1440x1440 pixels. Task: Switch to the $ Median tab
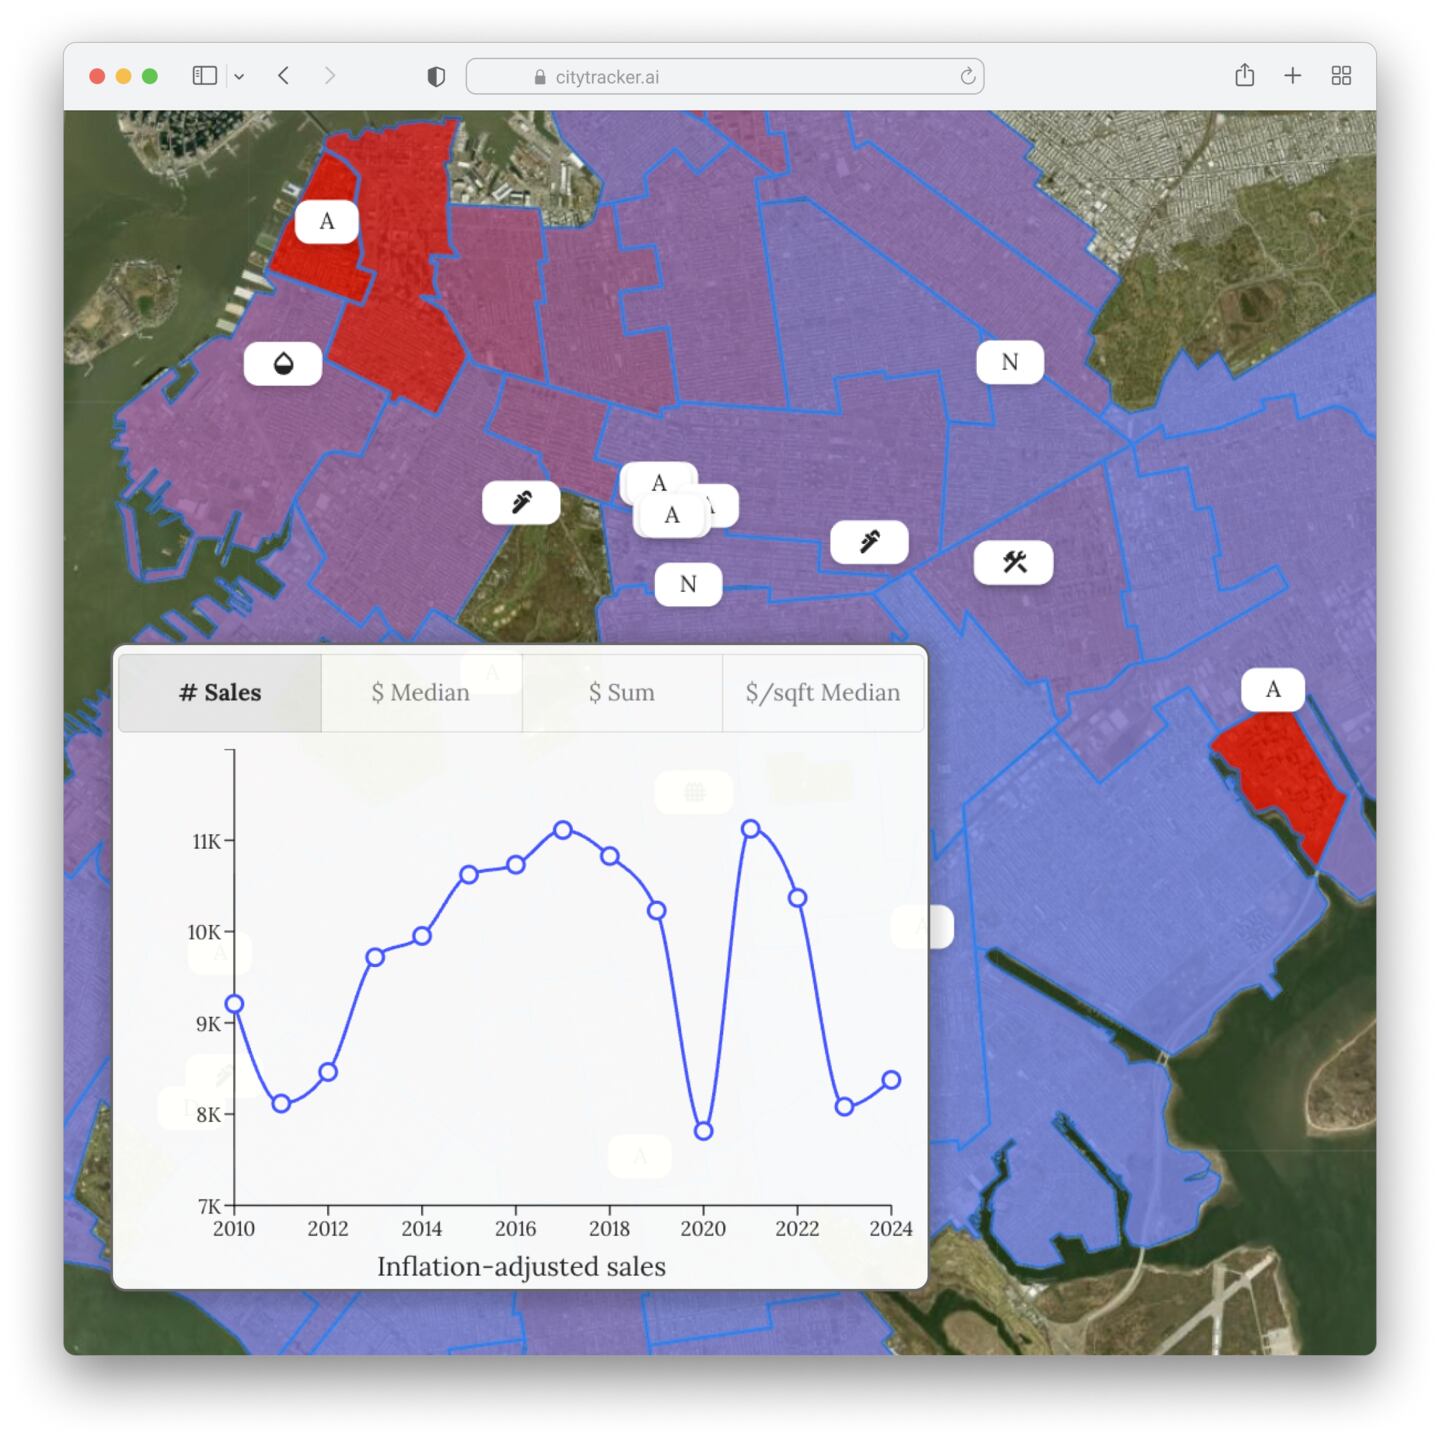[x=420, y=692]
